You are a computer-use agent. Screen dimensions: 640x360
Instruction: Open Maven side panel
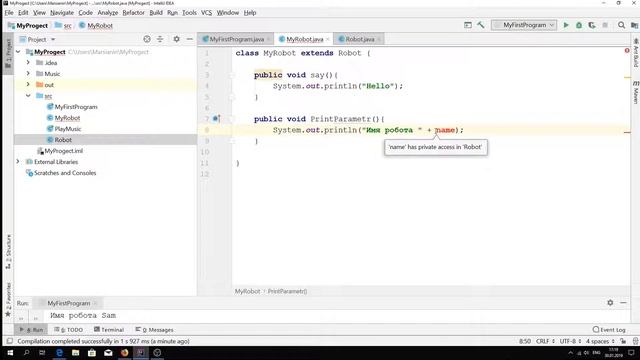[636, 92]
